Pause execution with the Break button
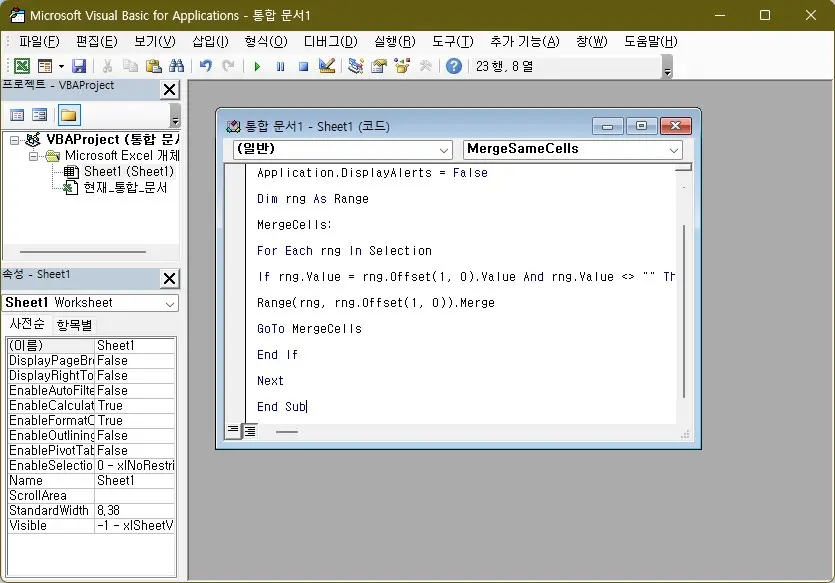 tap(281, 67)
